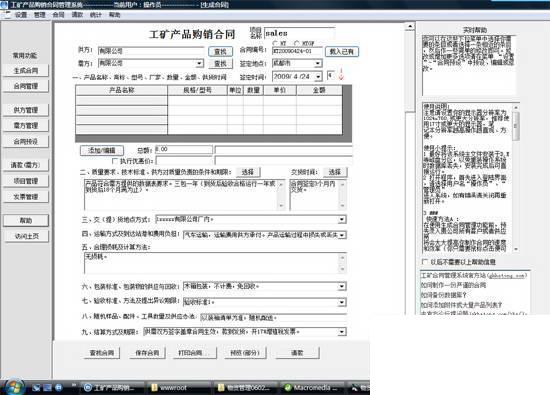Click 选择 button beside 交货时间
The image size is (550, 395).
[x=335, y=172]
